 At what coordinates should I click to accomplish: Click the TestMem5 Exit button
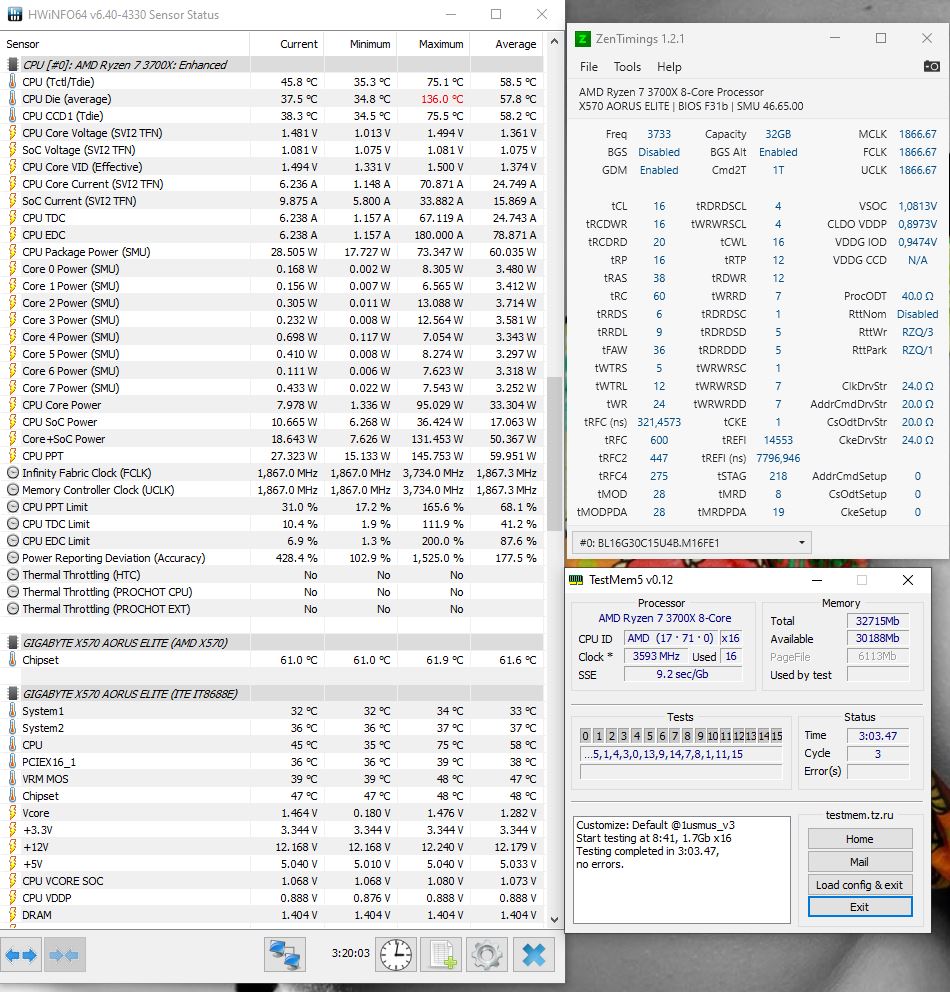pyautogui.click(x=860, y=907)
